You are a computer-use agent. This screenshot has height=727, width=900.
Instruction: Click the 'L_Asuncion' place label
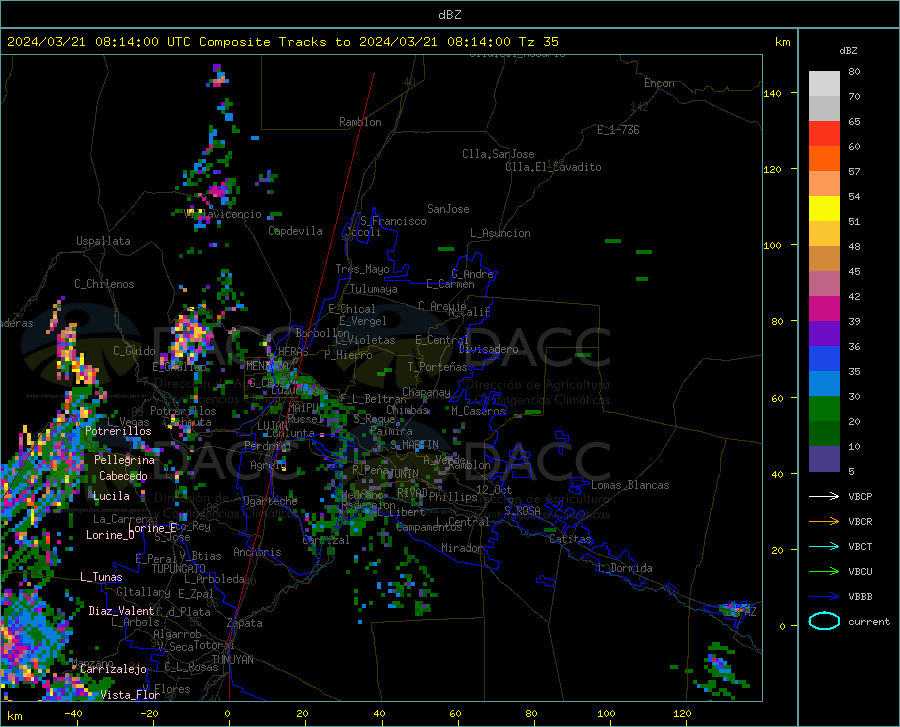tap(500, 233)
